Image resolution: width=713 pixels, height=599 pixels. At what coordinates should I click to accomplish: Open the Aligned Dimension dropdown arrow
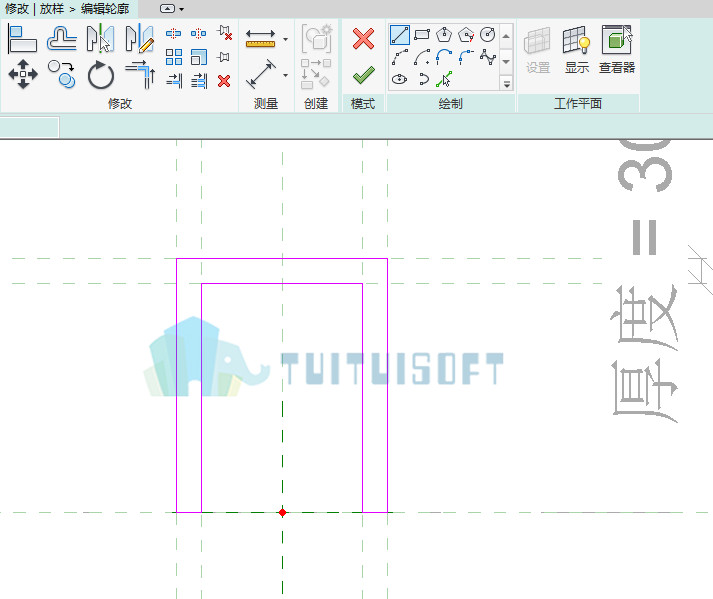tap(286, 75)
